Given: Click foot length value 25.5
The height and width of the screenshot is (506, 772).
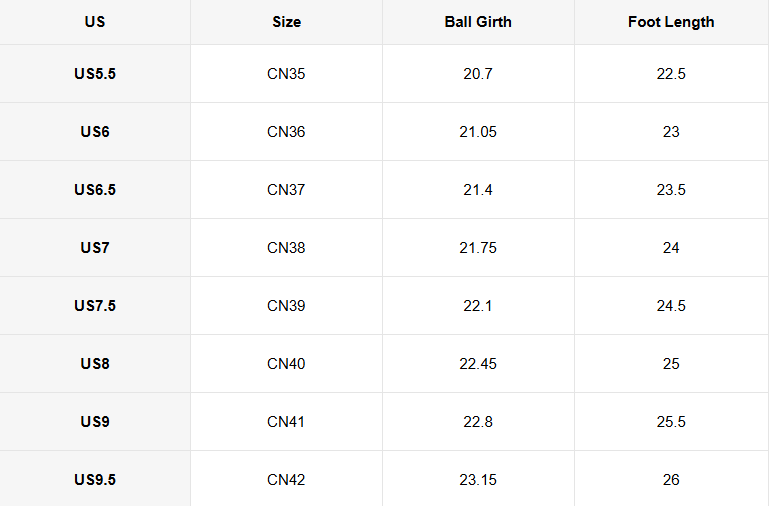Looking at the screenshot, I should (671, 422).
